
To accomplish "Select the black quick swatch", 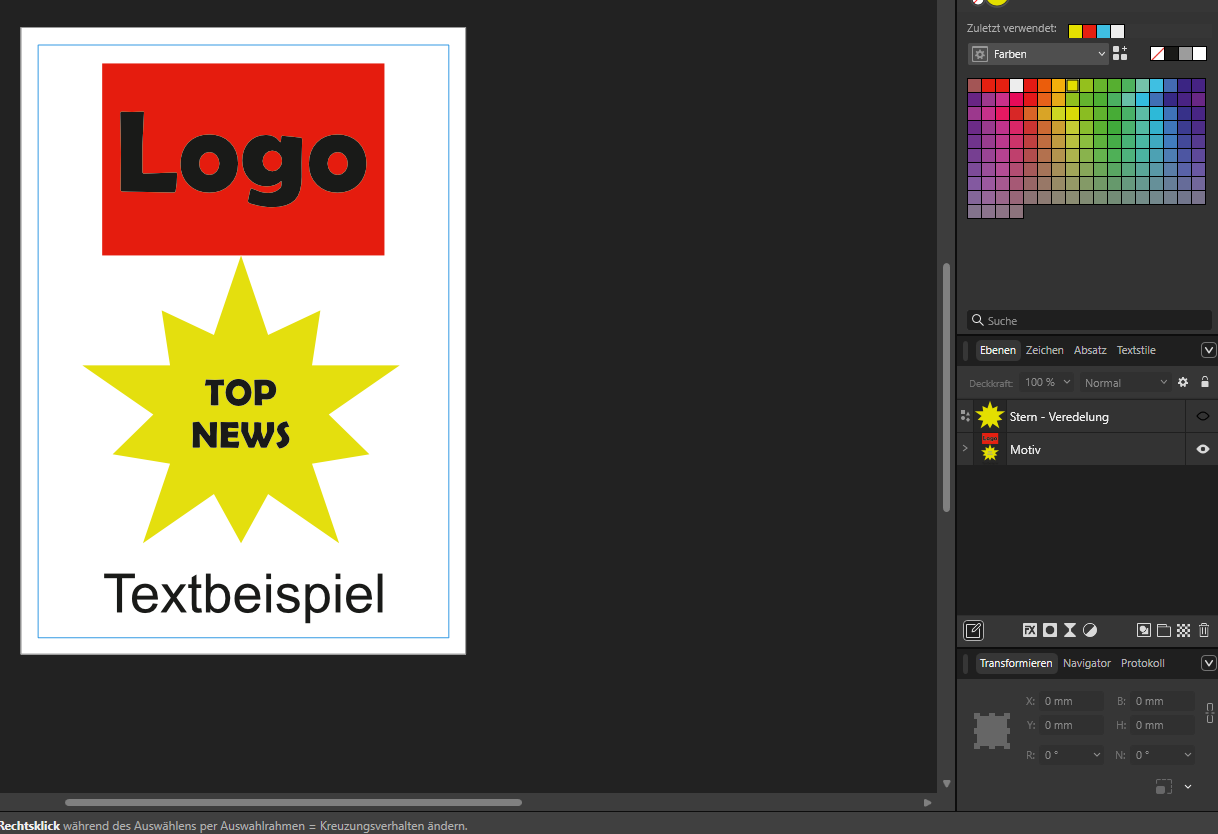I will pos(1171,54).
